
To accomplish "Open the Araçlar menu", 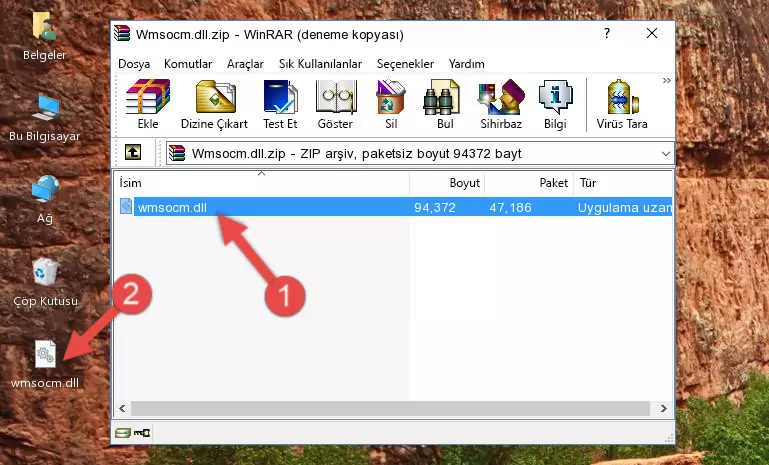I will (245, 64).
